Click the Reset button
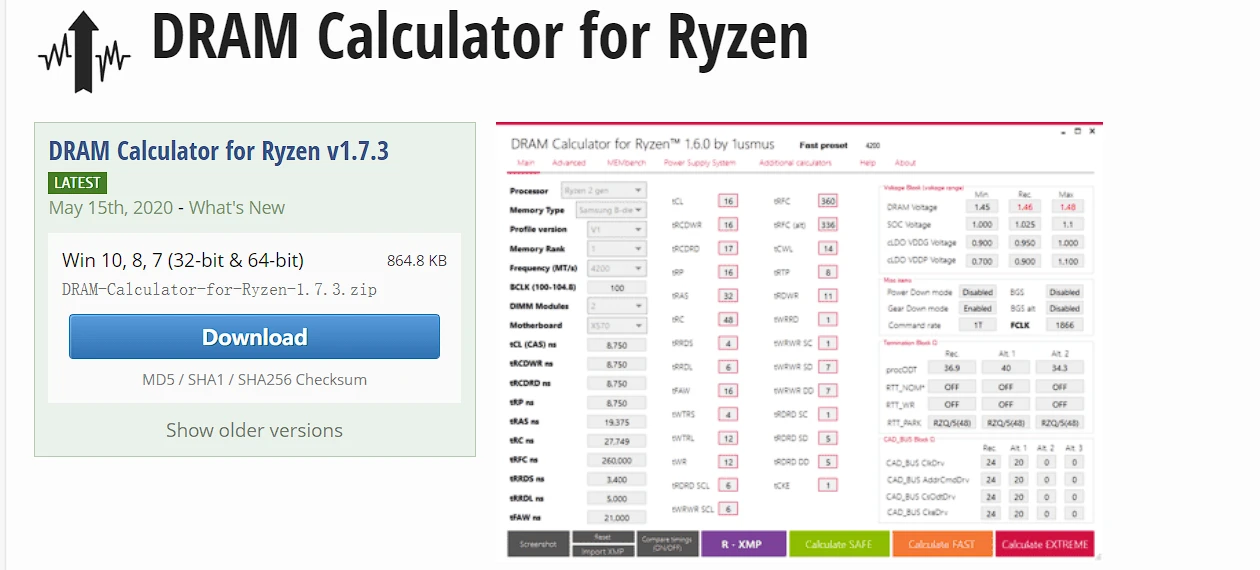1260x570 pixels. coord(603,537)
